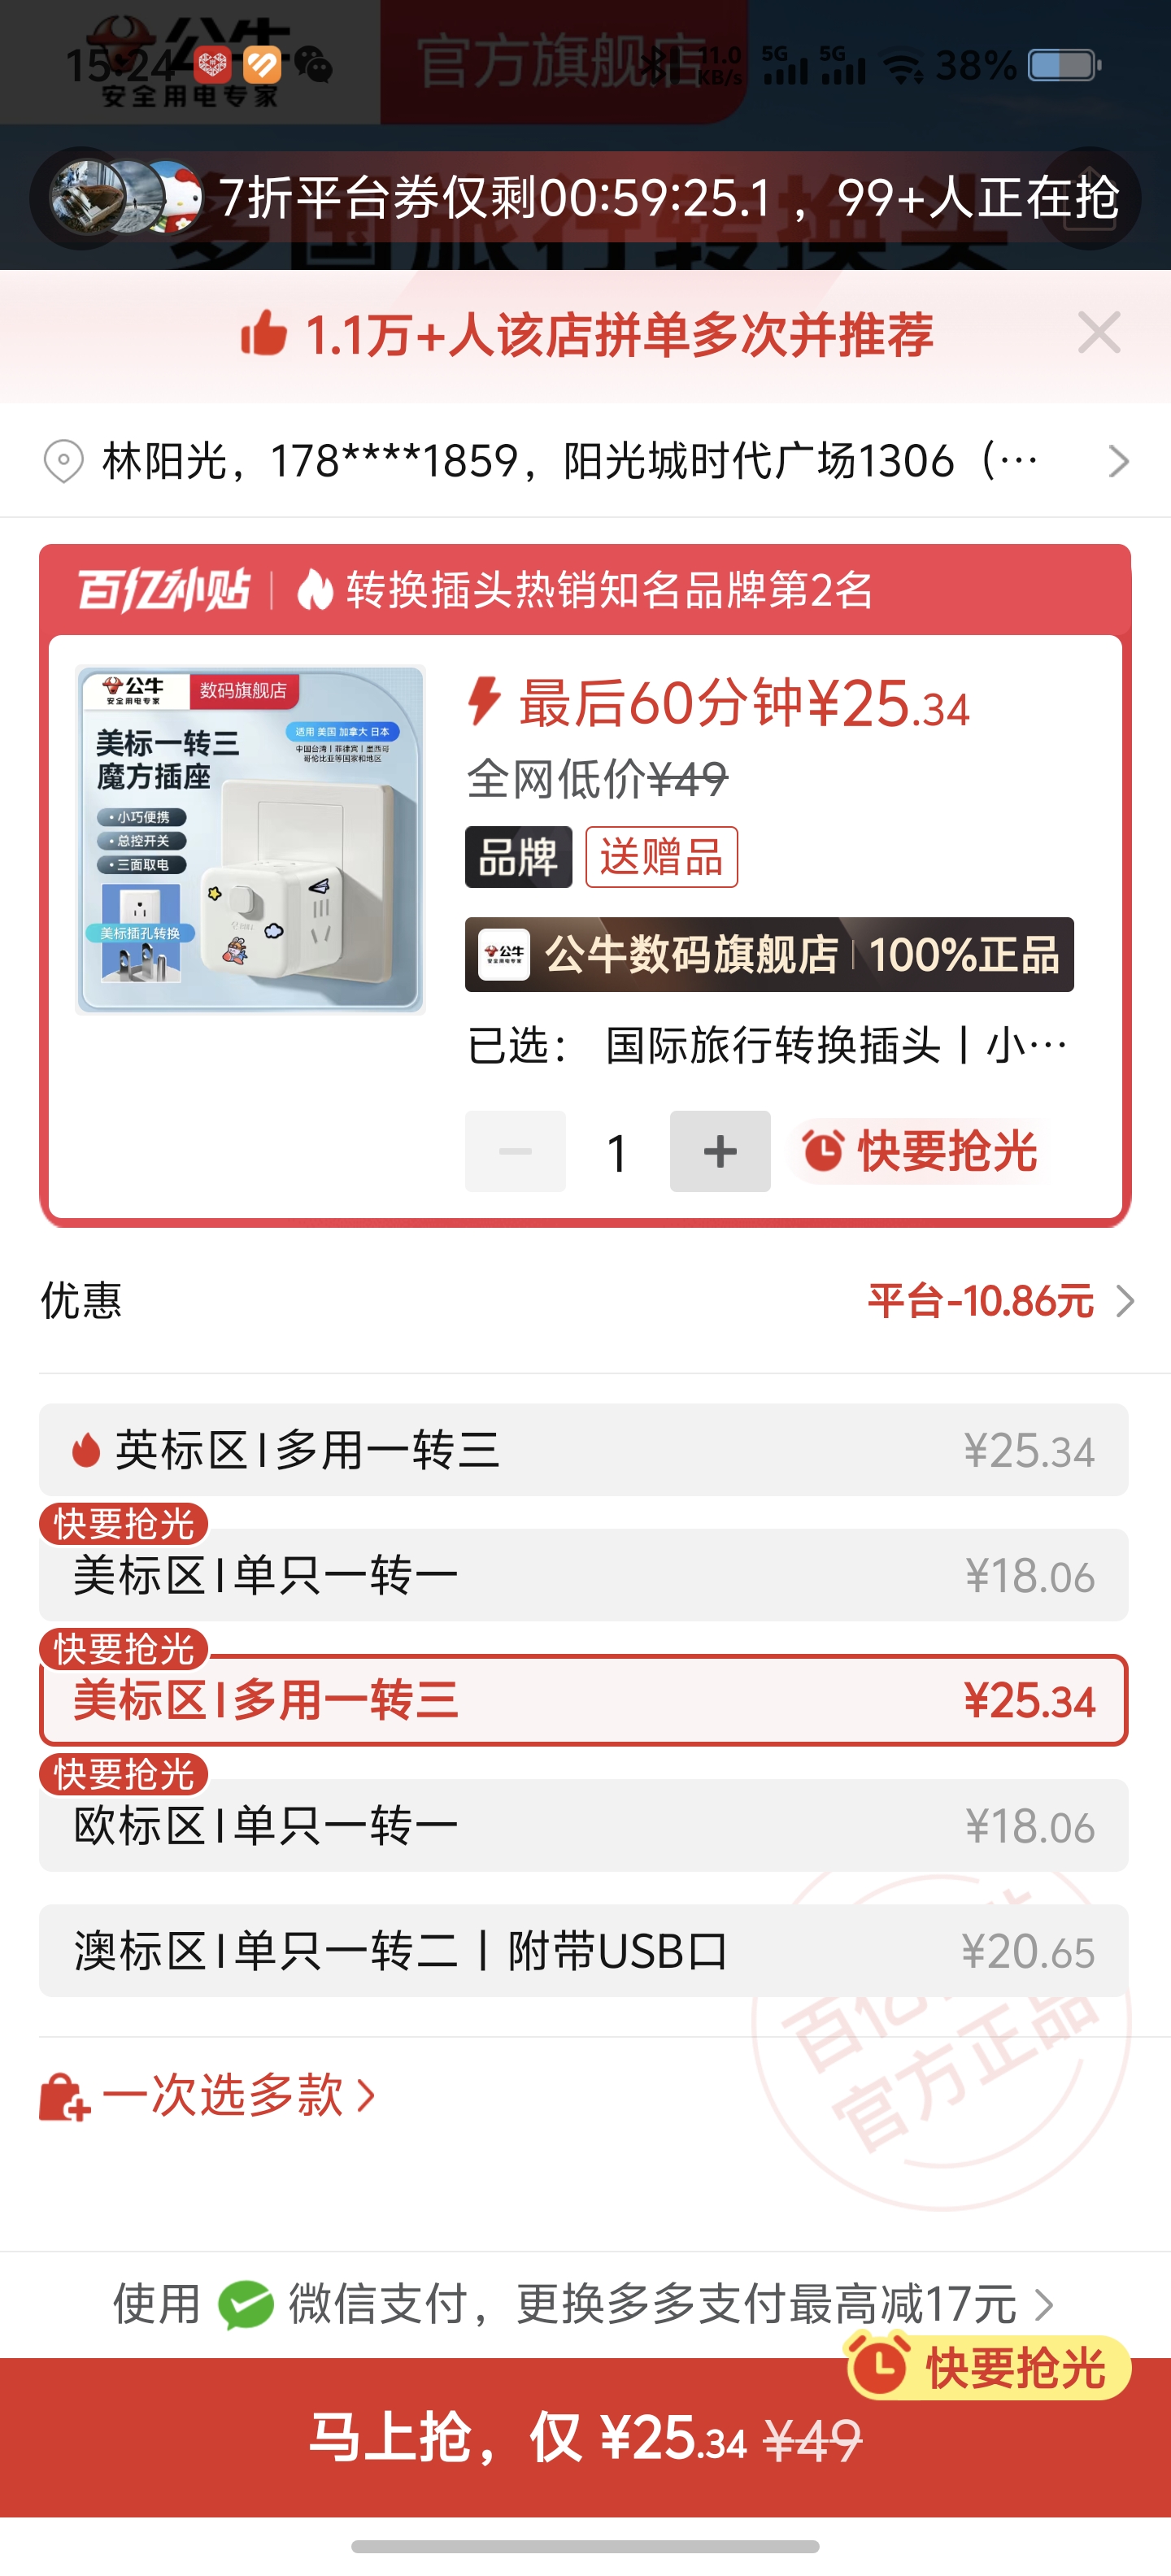Tap the 一次选多款 bag icon
This screenshot has width=1171, height=2576.
pos(65,2096)
